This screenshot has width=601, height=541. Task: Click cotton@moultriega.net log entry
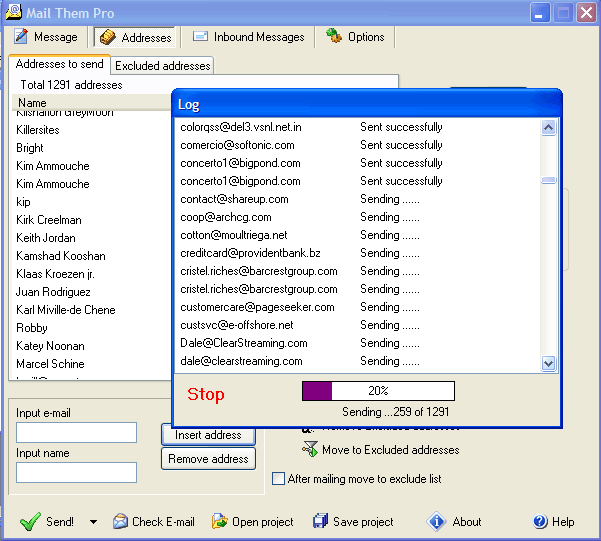pyautogui.click(x=233, y=235)
